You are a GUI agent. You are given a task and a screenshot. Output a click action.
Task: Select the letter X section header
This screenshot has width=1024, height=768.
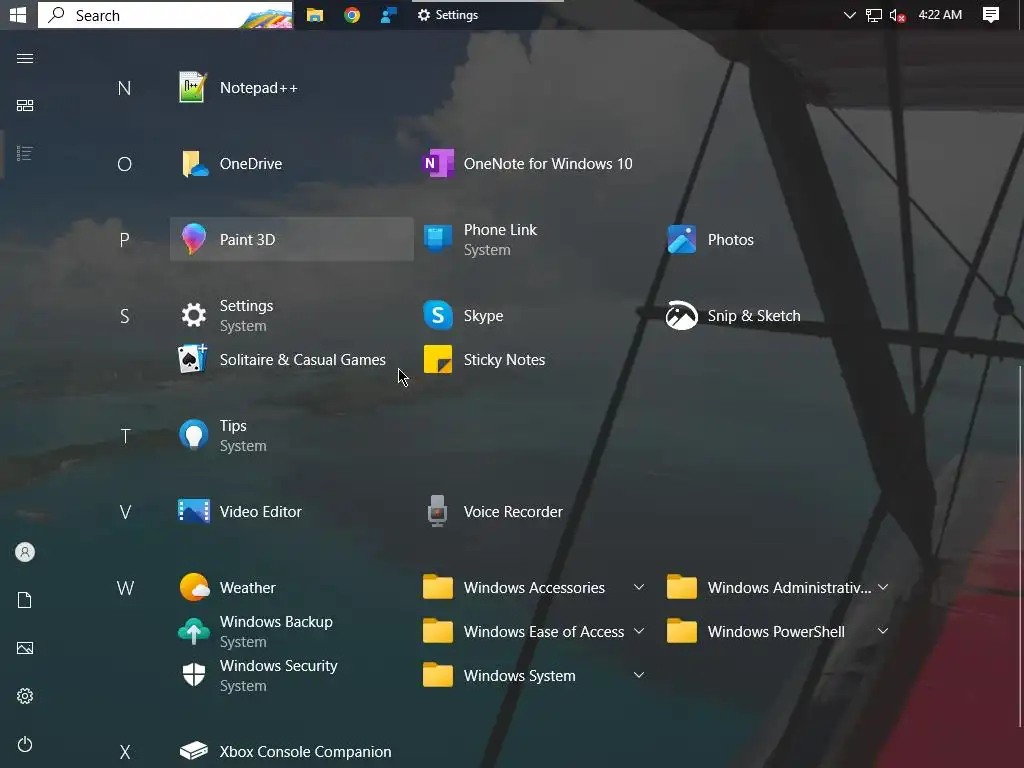point(125,752)
